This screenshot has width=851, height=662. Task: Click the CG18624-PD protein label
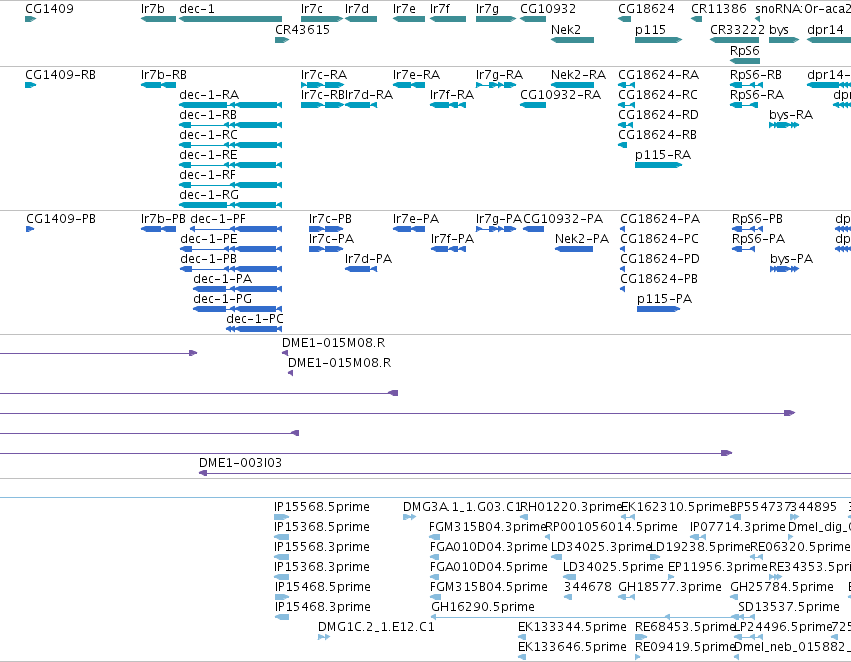point(660,259)
